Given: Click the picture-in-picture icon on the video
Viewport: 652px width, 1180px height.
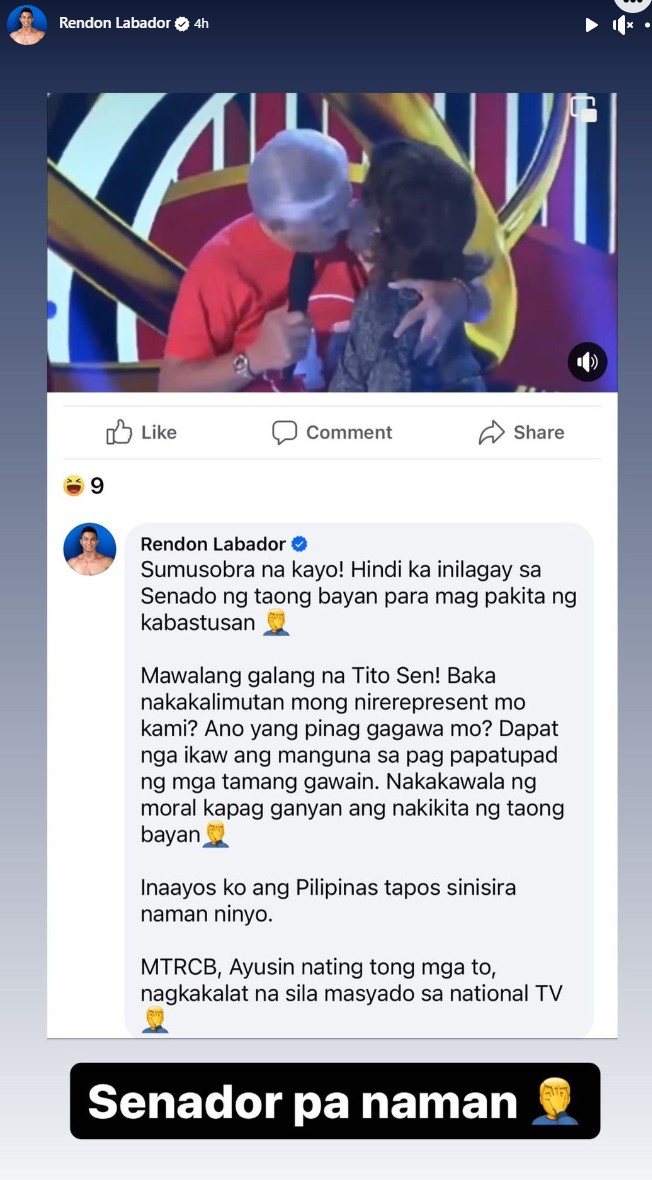Looking at the screenshot, I should click(x=584, y=108).
